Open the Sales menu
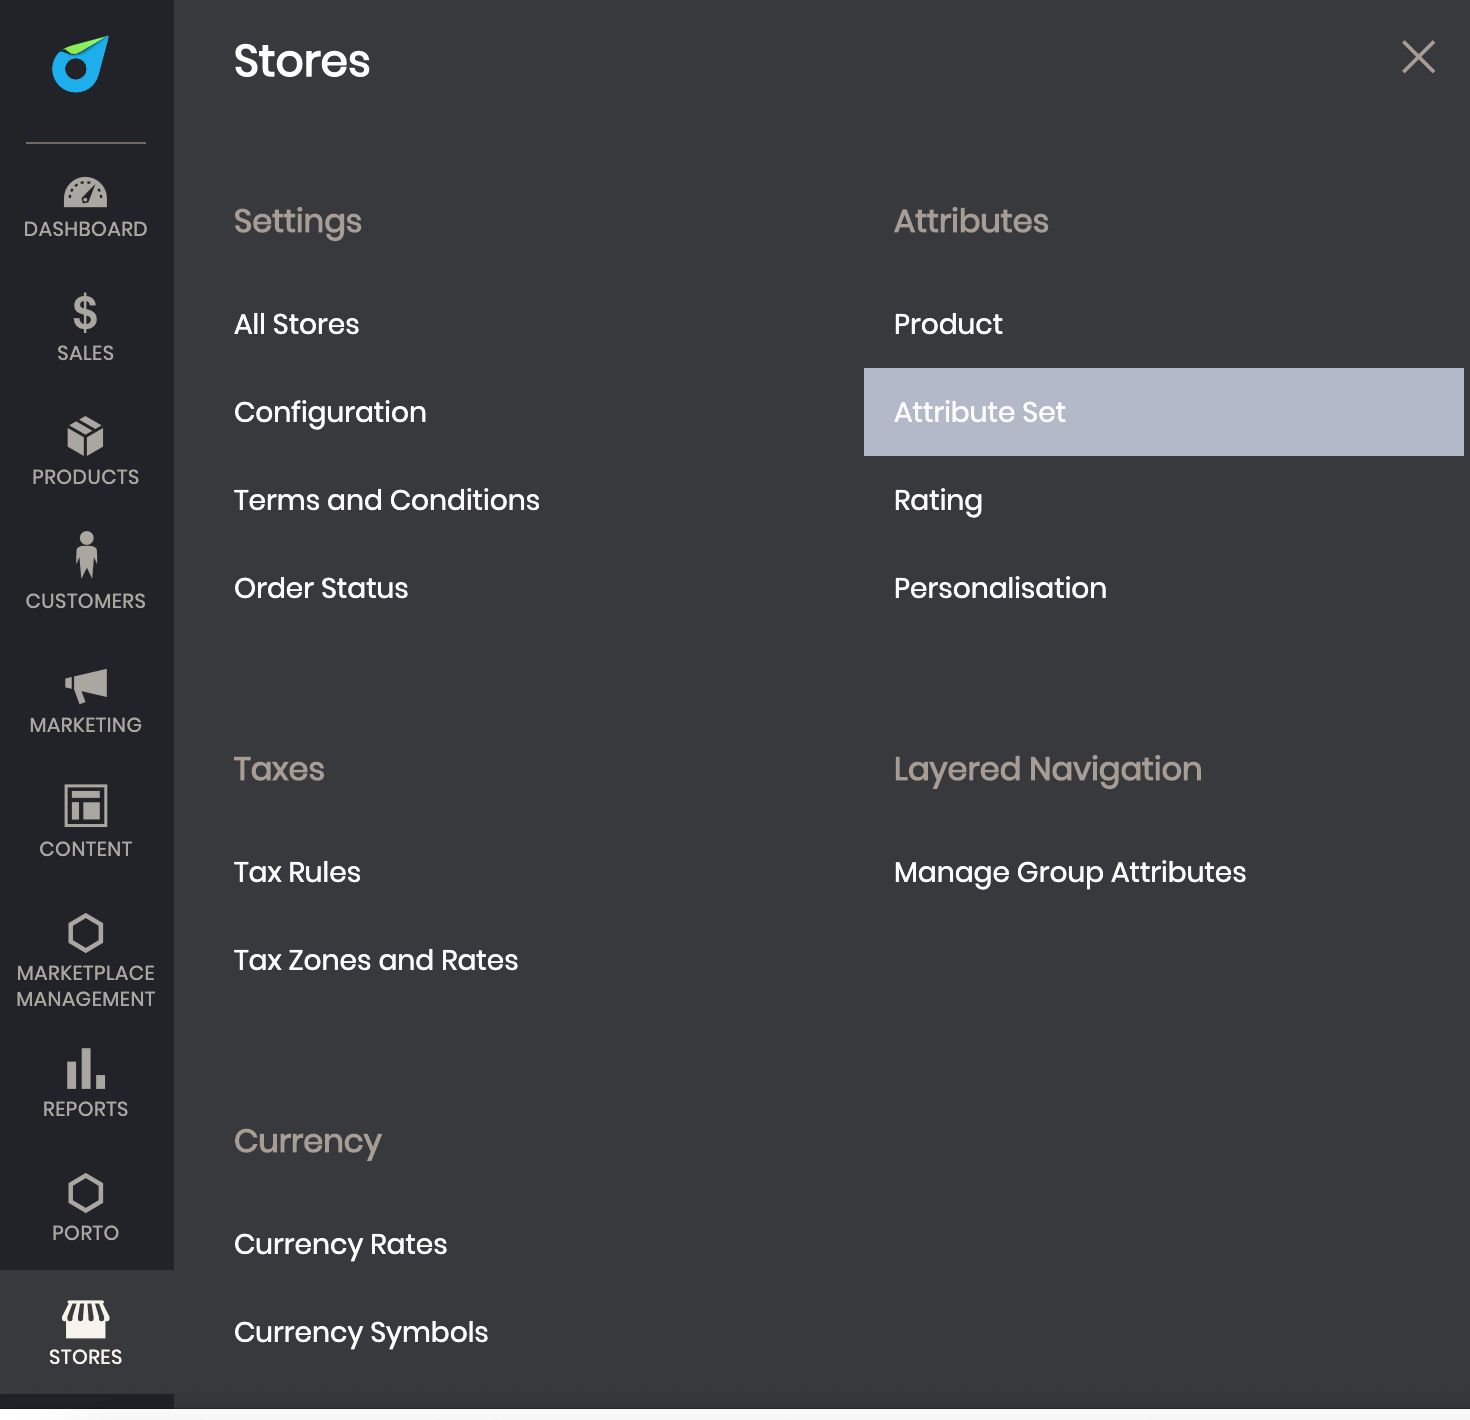This screenshot has height=1420, width=1470. [x=86, y=328]
